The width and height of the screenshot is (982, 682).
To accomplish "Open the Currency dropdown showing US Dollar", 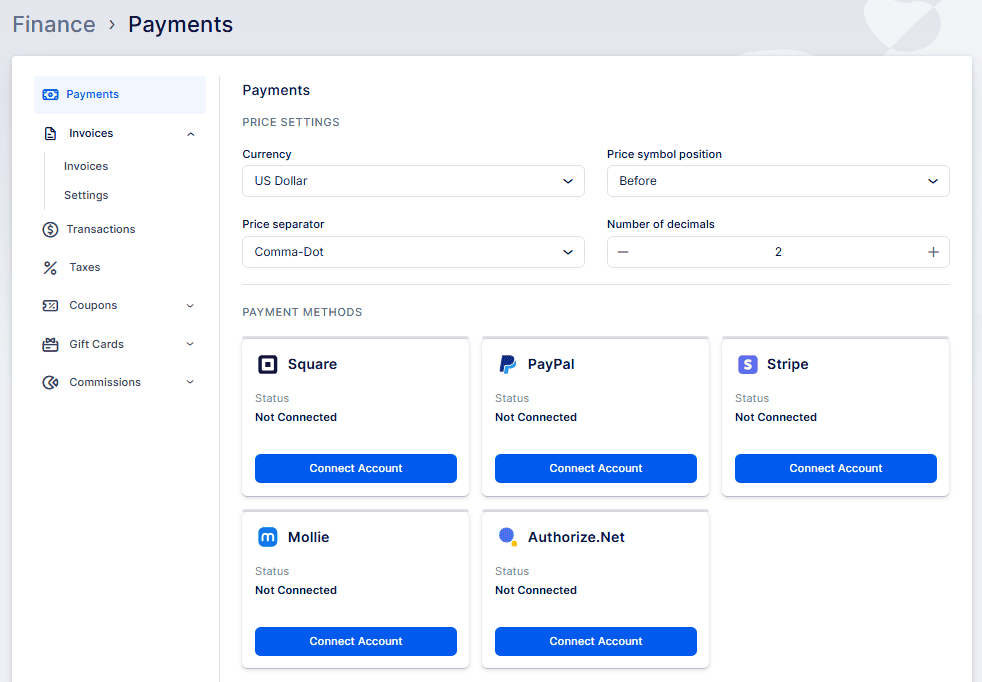I will point(413,181).
